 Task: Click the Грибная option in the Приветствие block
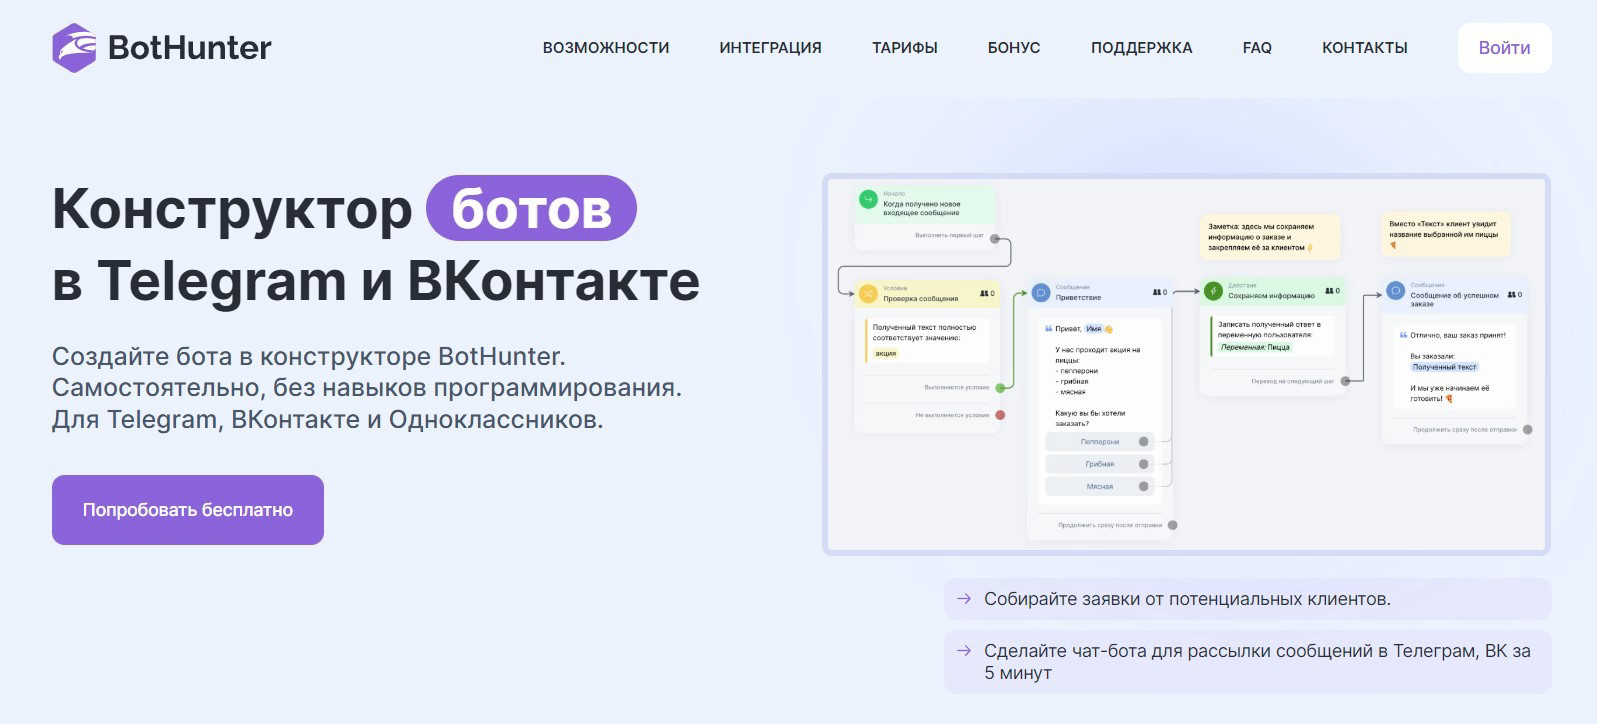pyautogui.click(x=1099, y=464)
